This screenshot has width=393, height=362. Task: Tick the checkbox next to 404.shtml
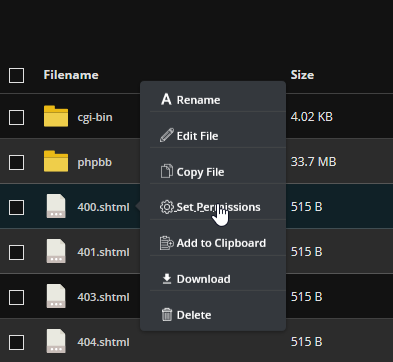pos(17,343)
